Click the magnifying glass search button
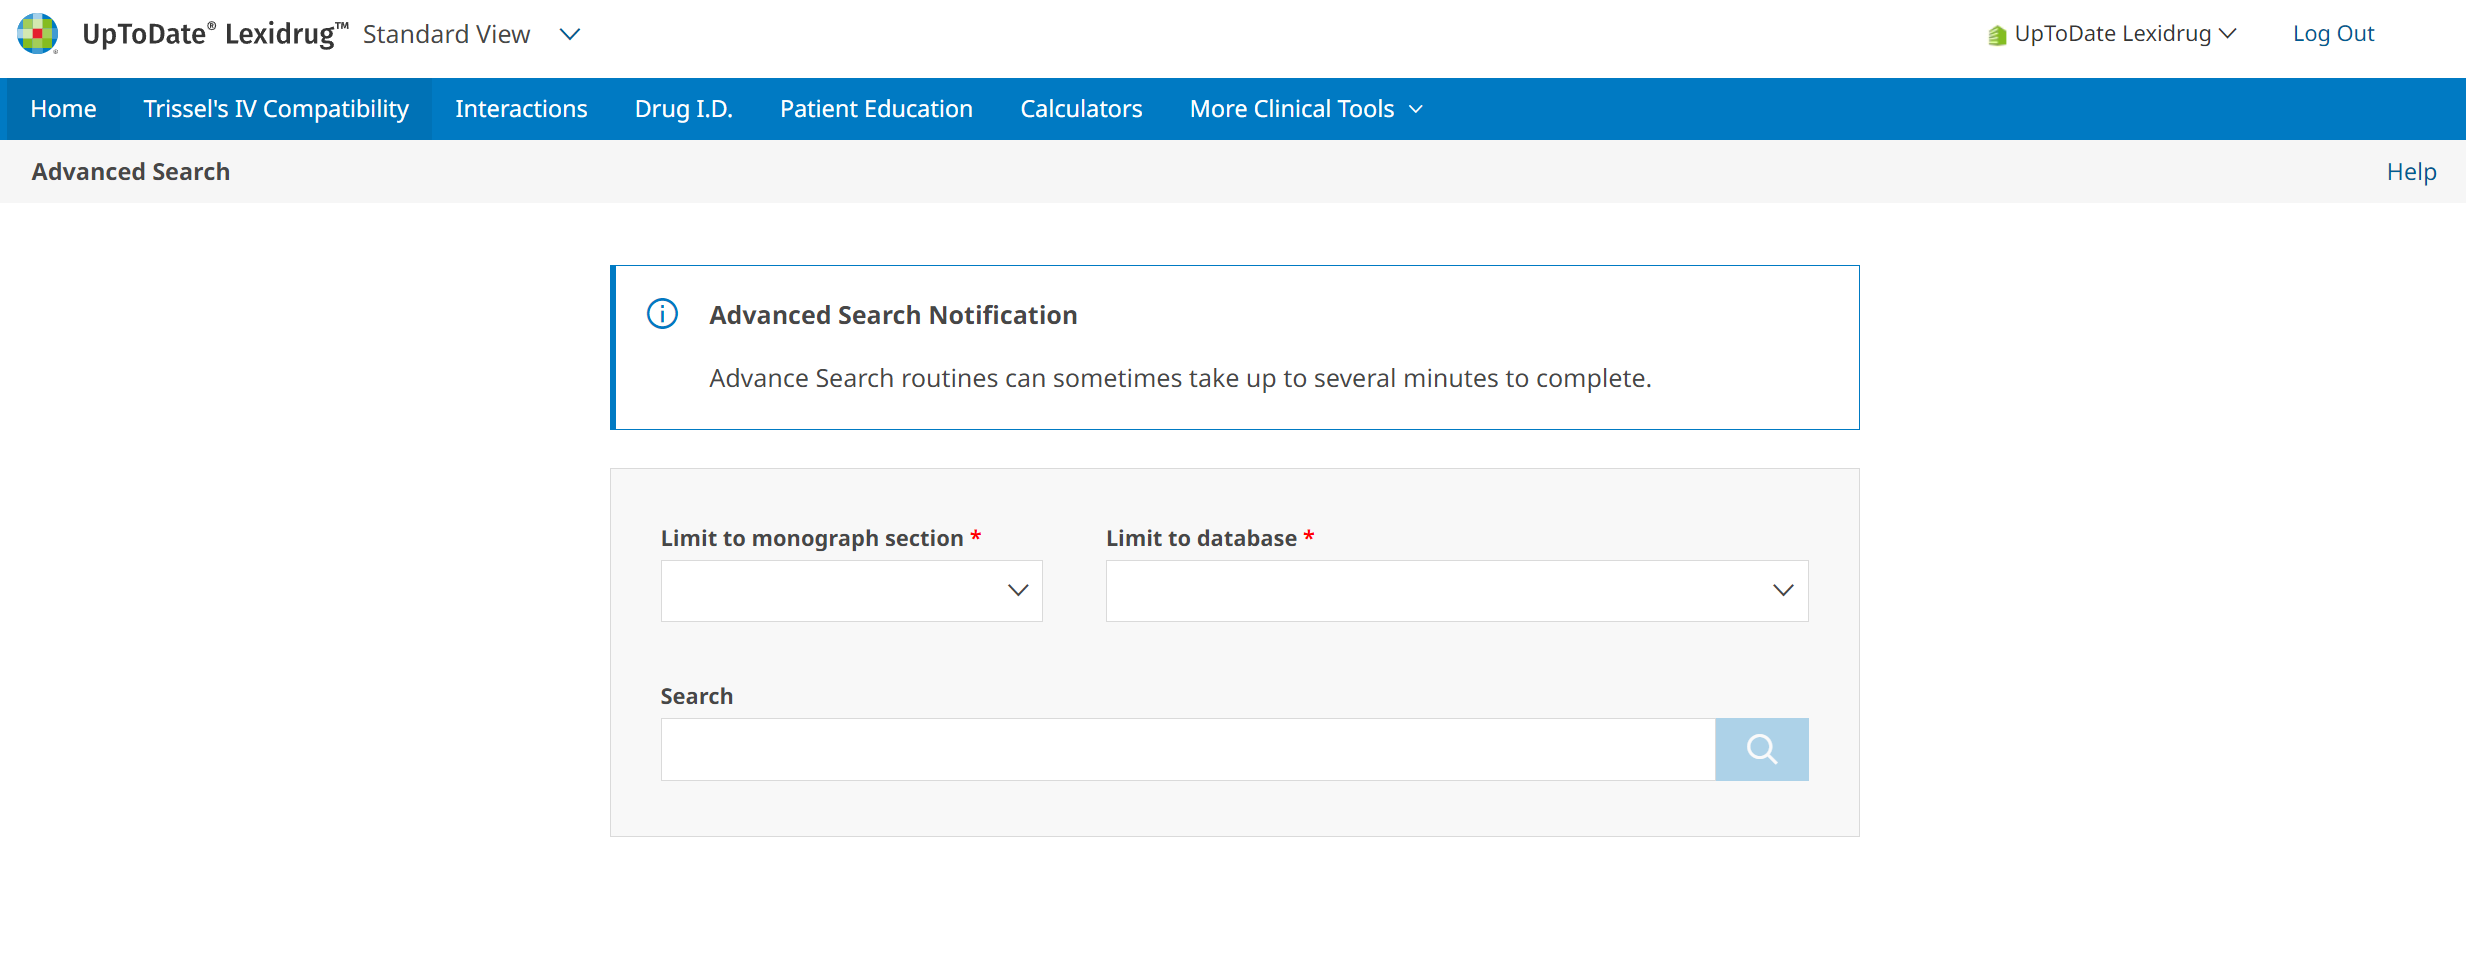 (x=1761, y=749)
